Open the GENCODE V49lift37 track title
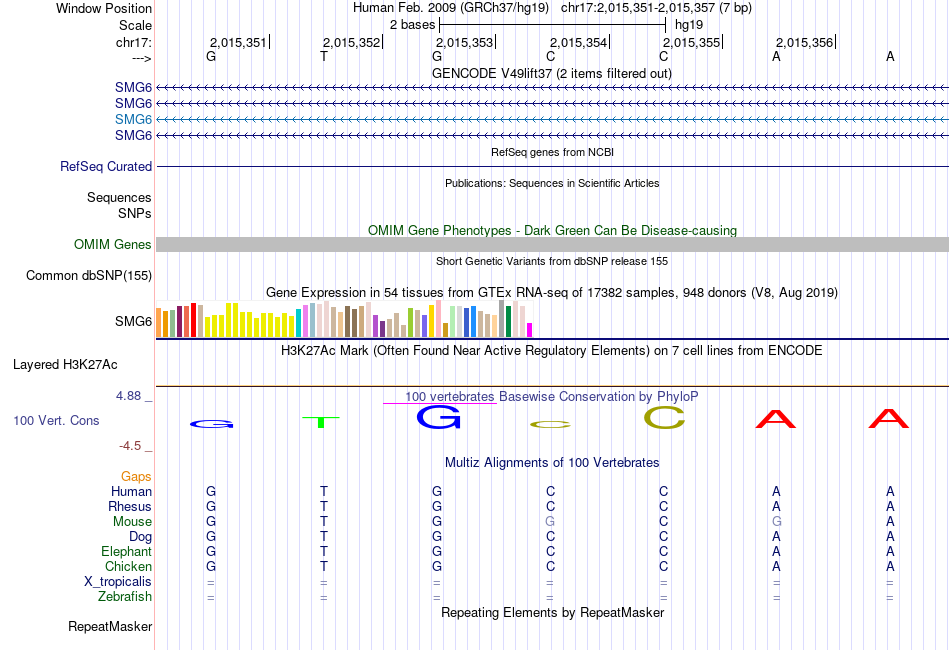The image size is (950, 650). 551,73
